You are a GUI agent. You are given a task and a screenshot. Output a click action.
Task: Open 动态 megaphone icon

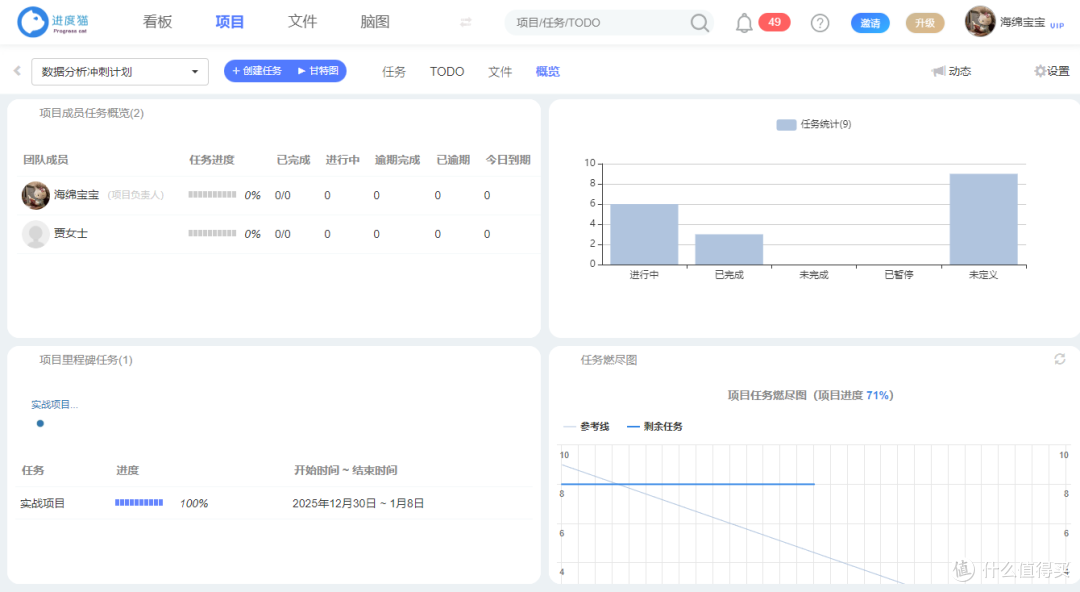(x=938, y=71)
